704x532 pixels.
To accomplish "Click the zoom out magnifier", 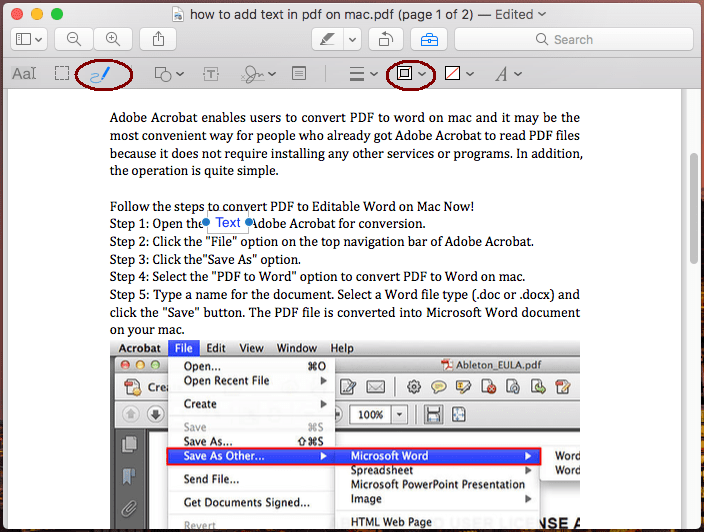I will click(74, 40).
